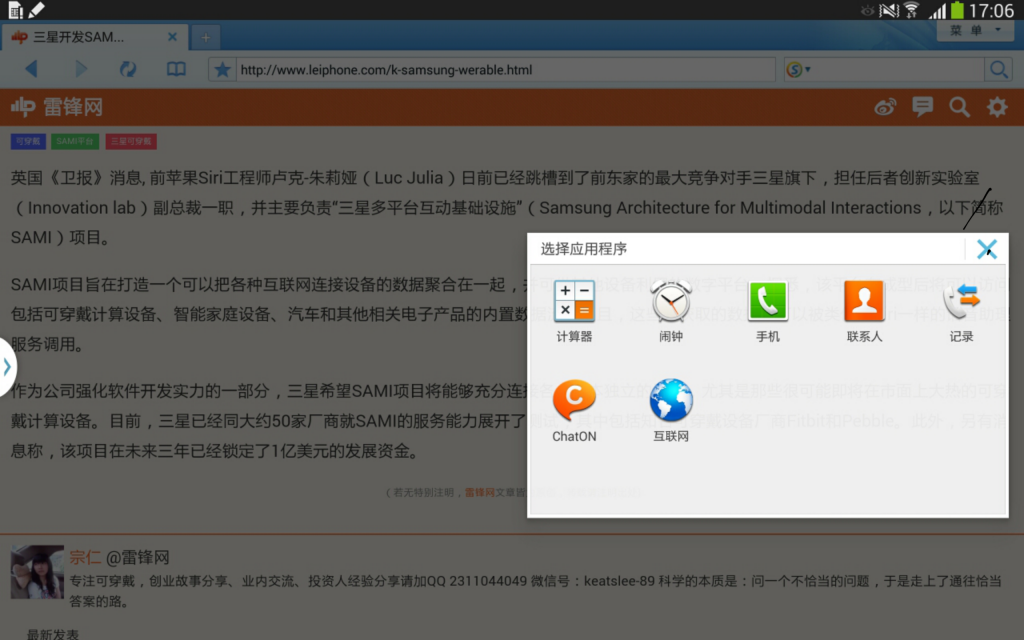Open the 雷锋网 site logo
This screenshot has height=640, width=1024.
(x=57, y=107)
